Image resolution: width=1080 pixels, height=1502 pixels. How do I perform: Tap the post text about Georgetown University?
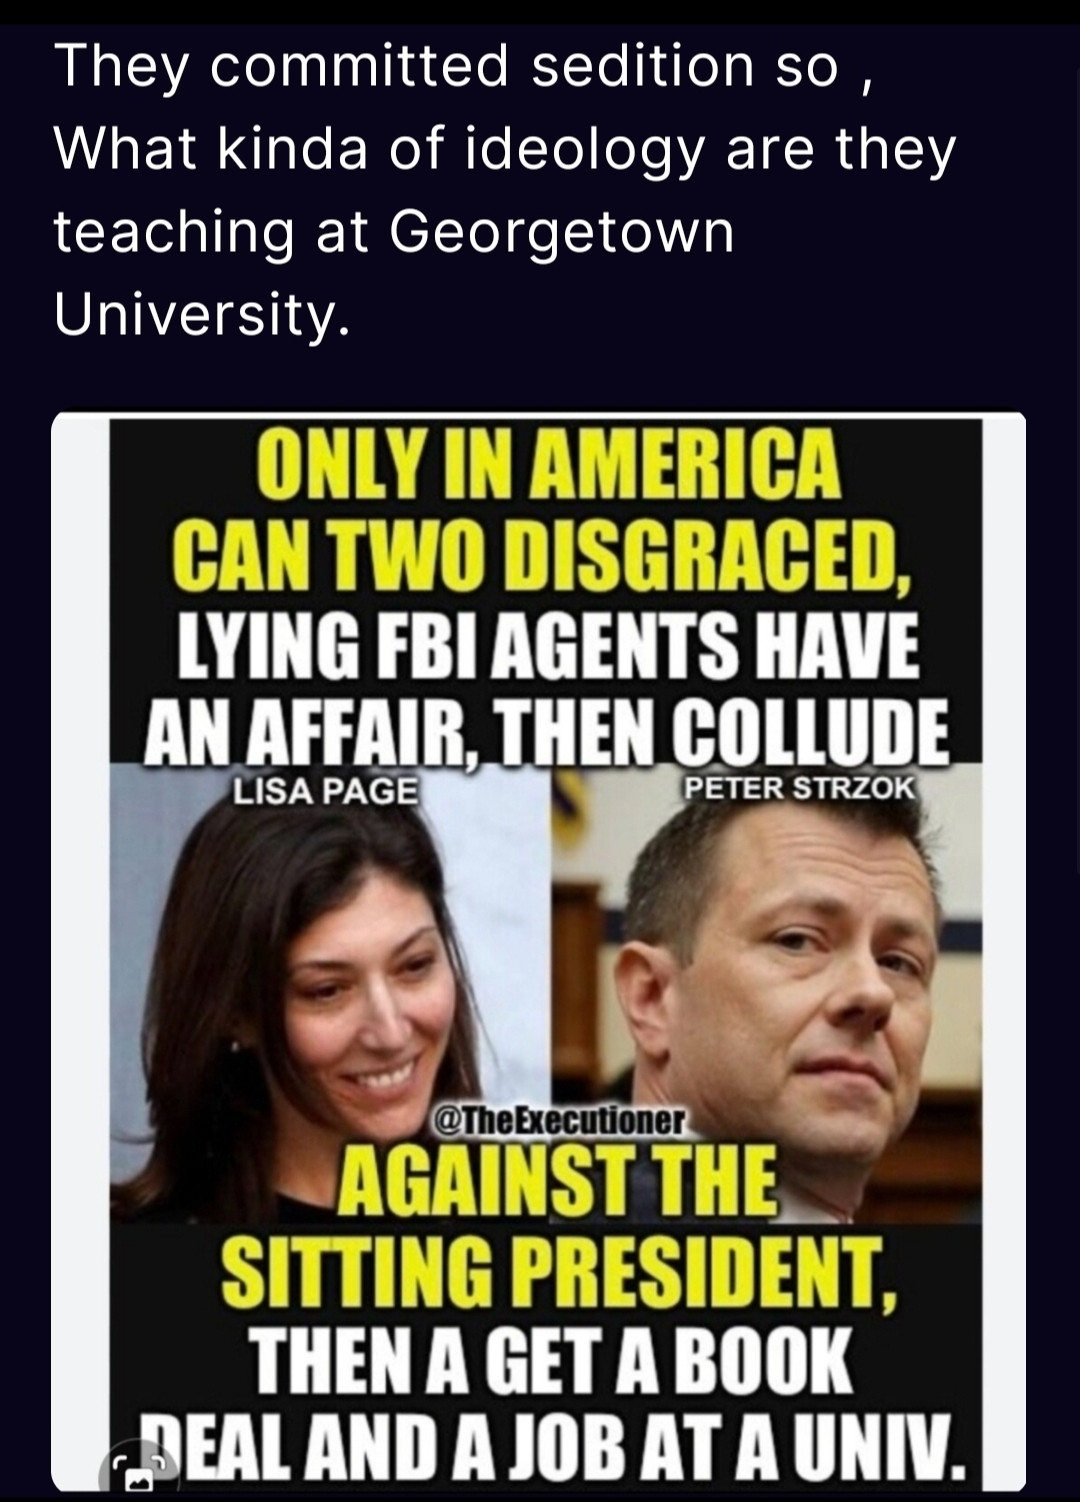coord(505,190)
